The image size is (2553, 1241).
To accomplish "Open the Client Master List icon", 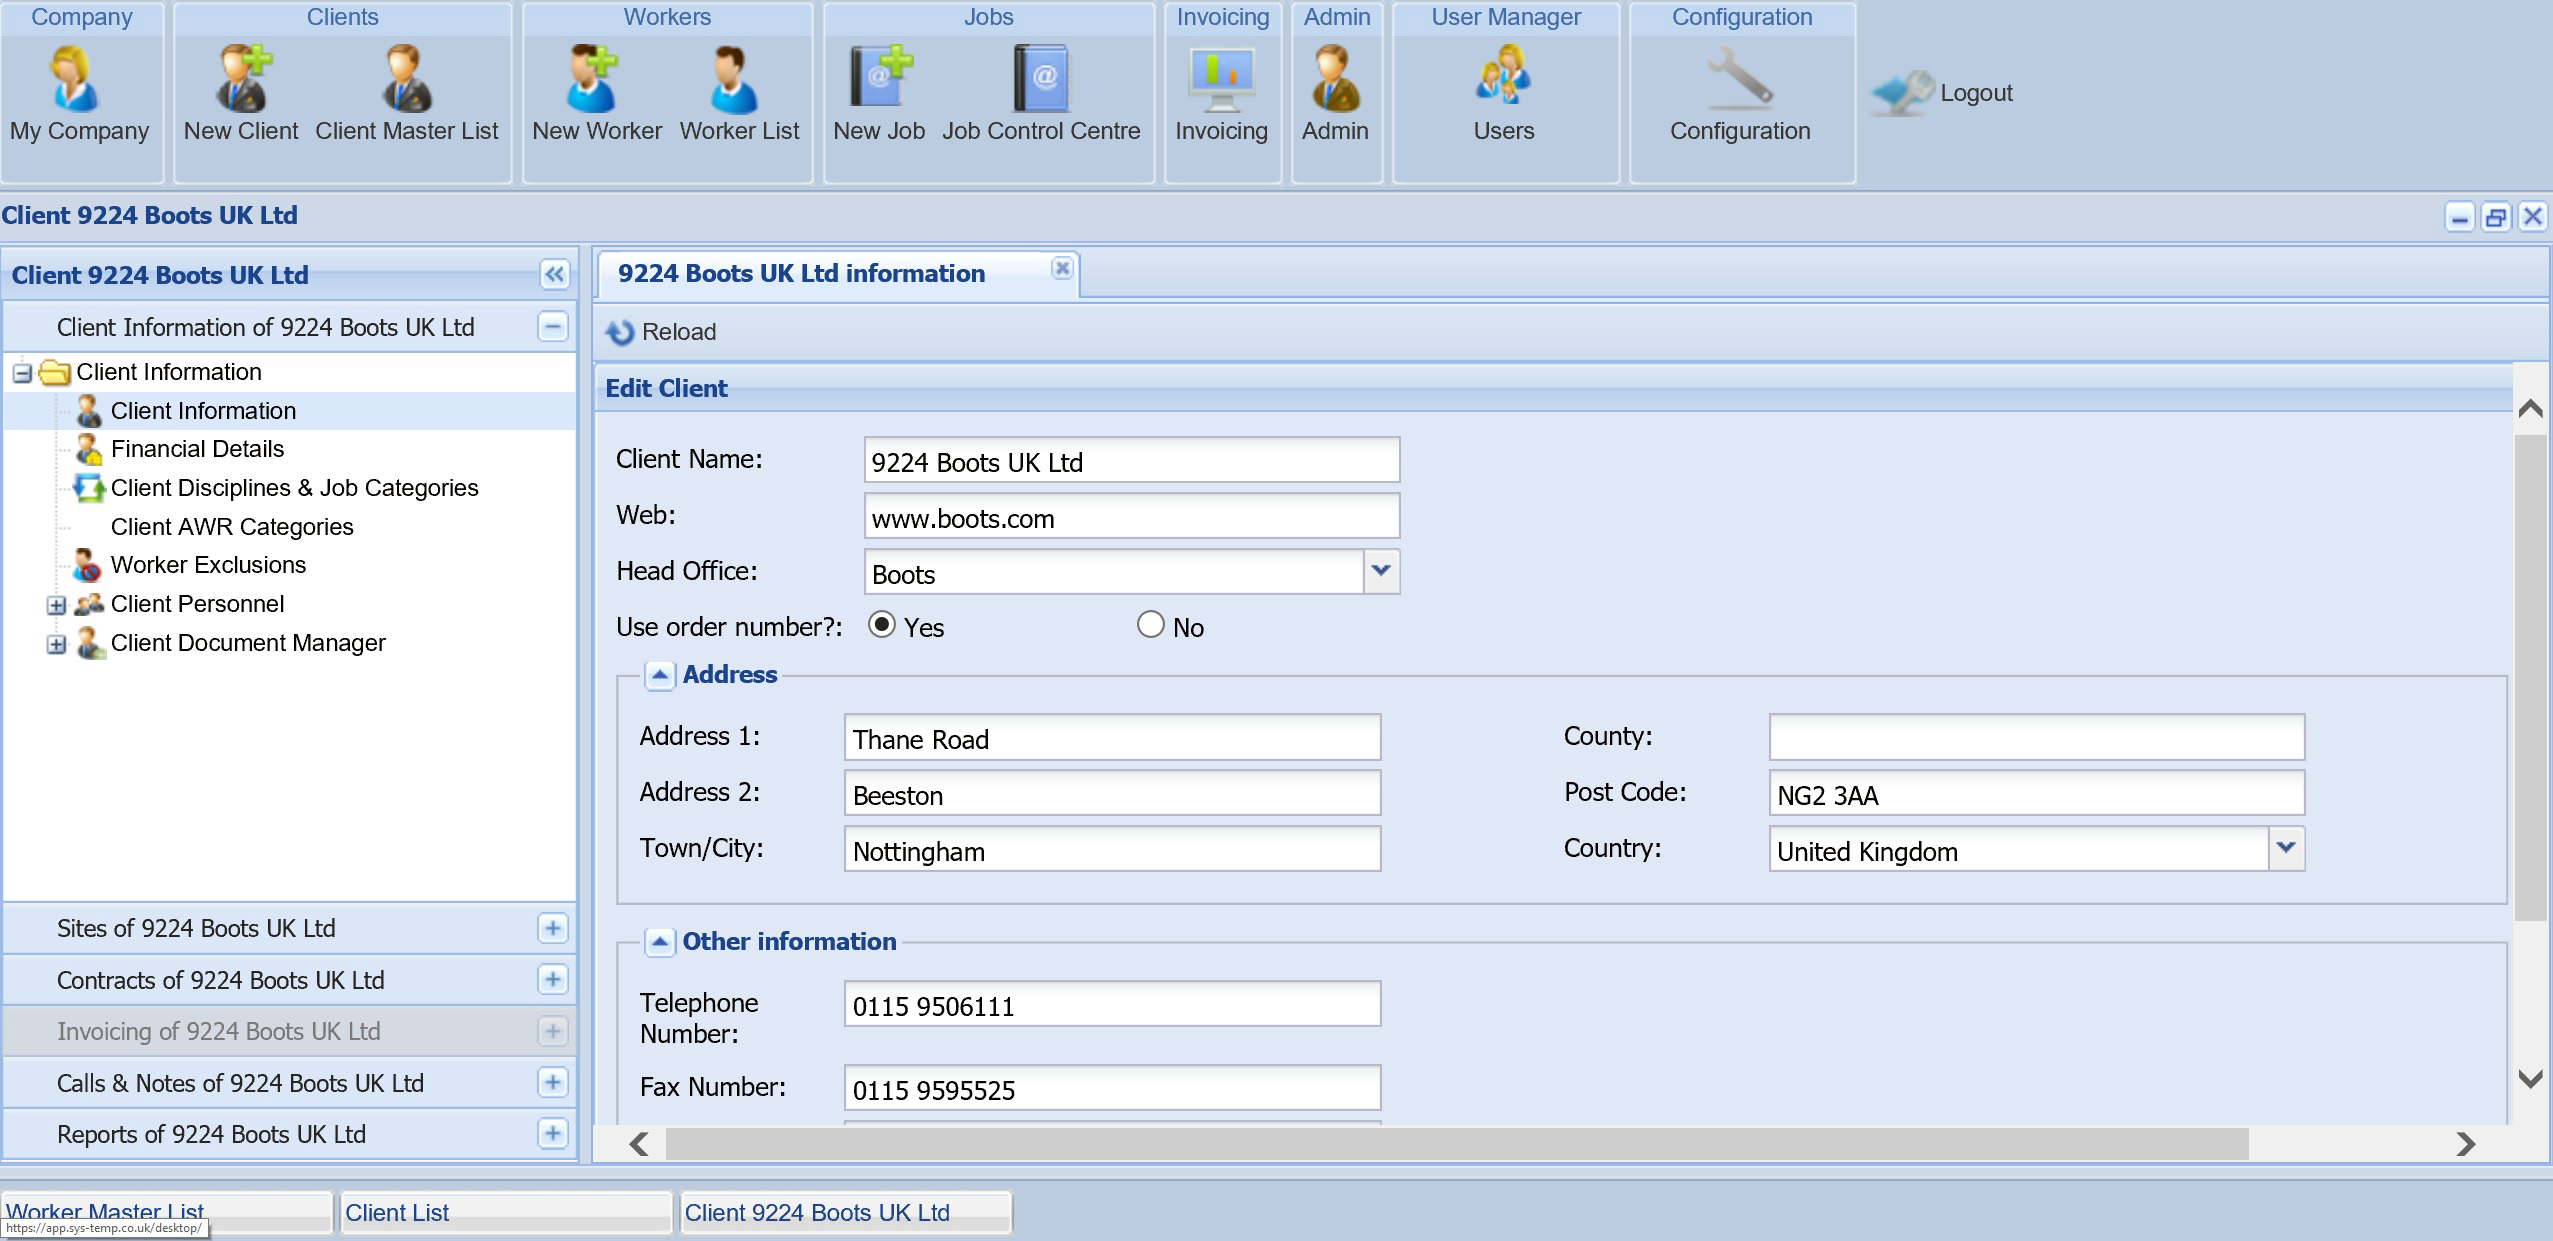I will [x=406, y=78].
